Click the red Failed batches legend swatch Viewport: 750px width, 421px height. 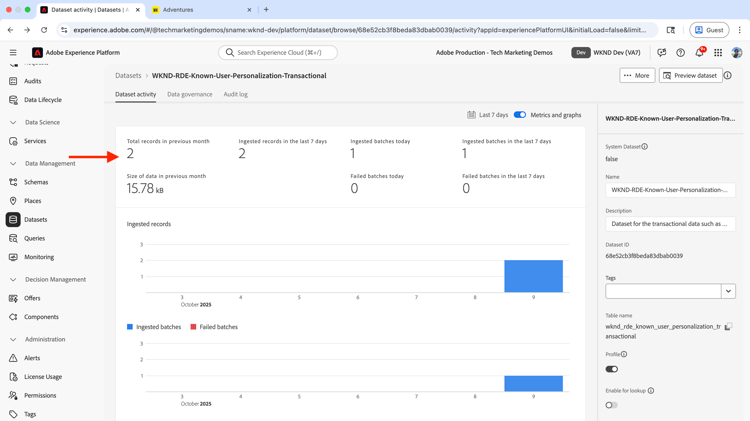193,327
